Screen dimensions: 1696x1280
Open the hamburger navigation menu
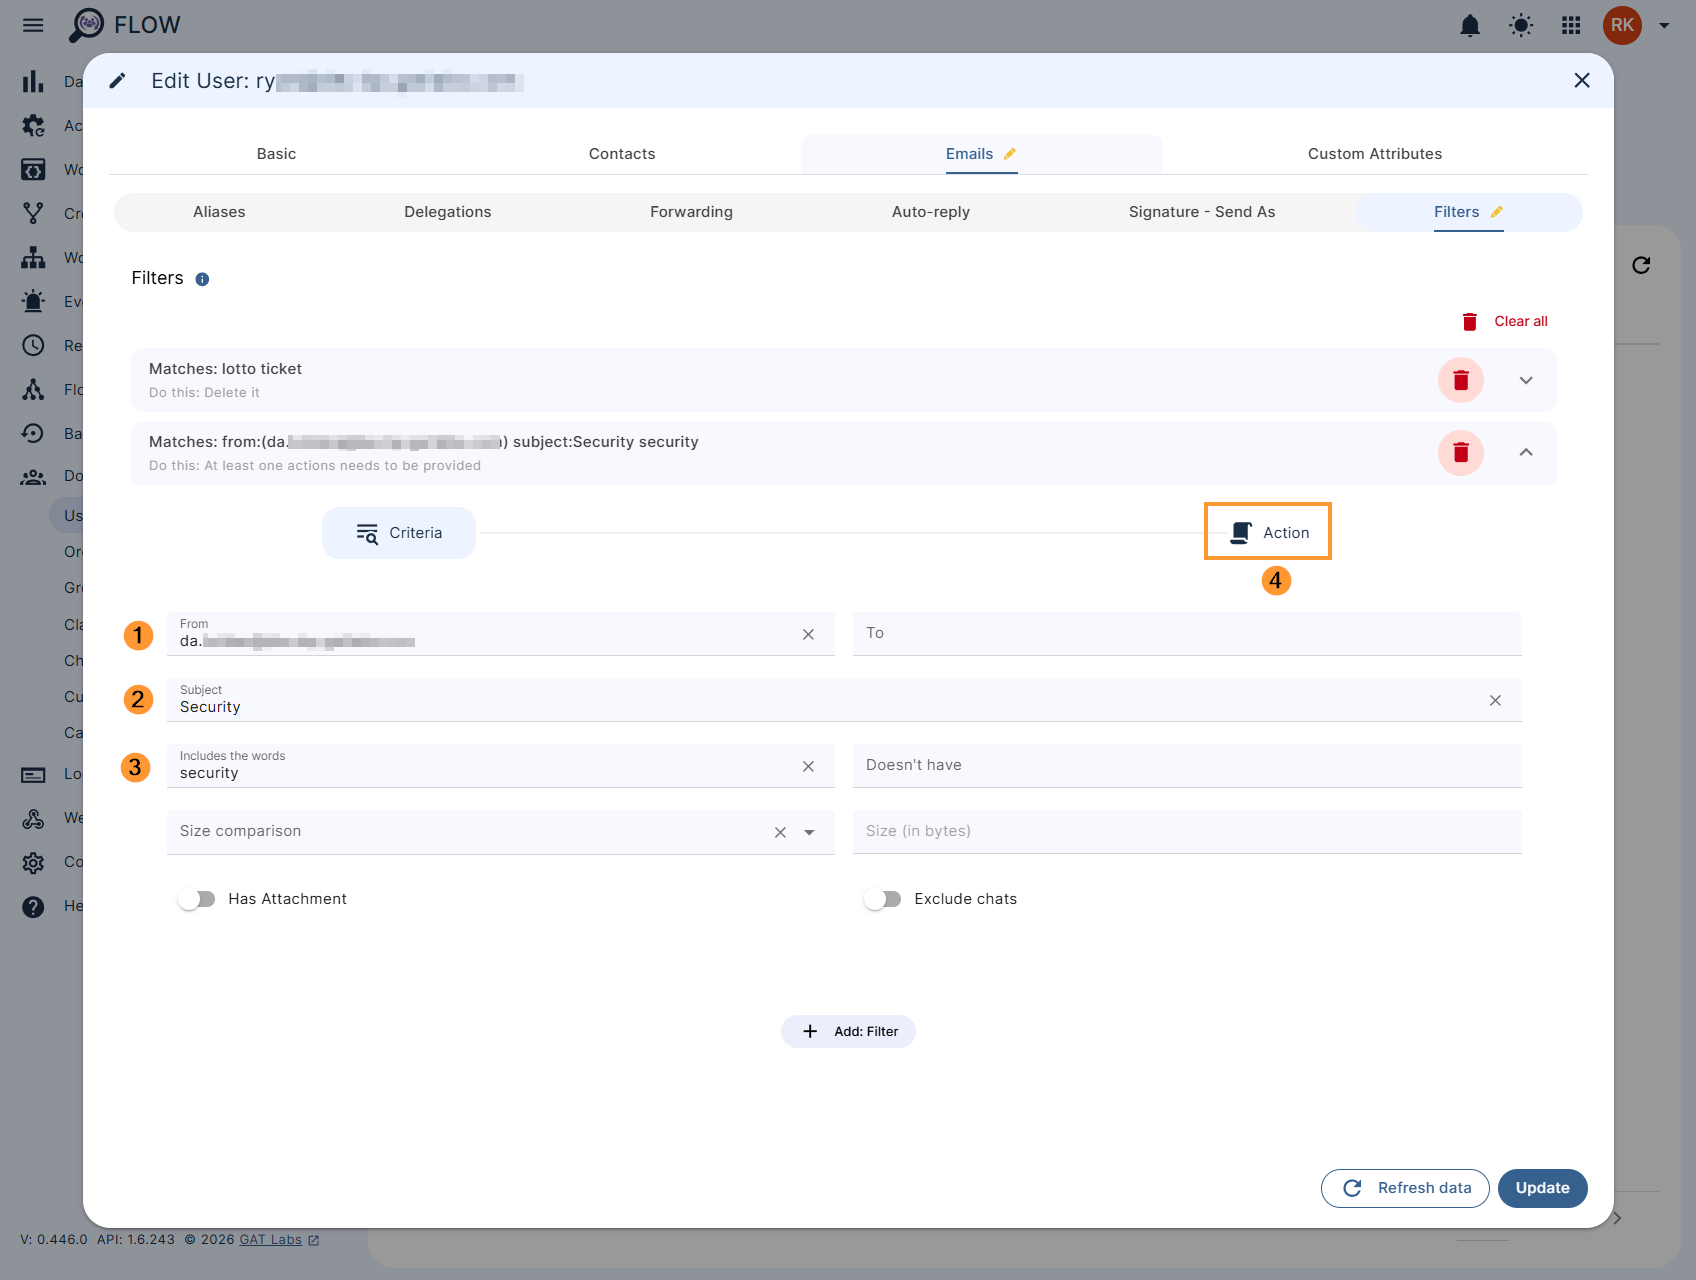(33, 25)
